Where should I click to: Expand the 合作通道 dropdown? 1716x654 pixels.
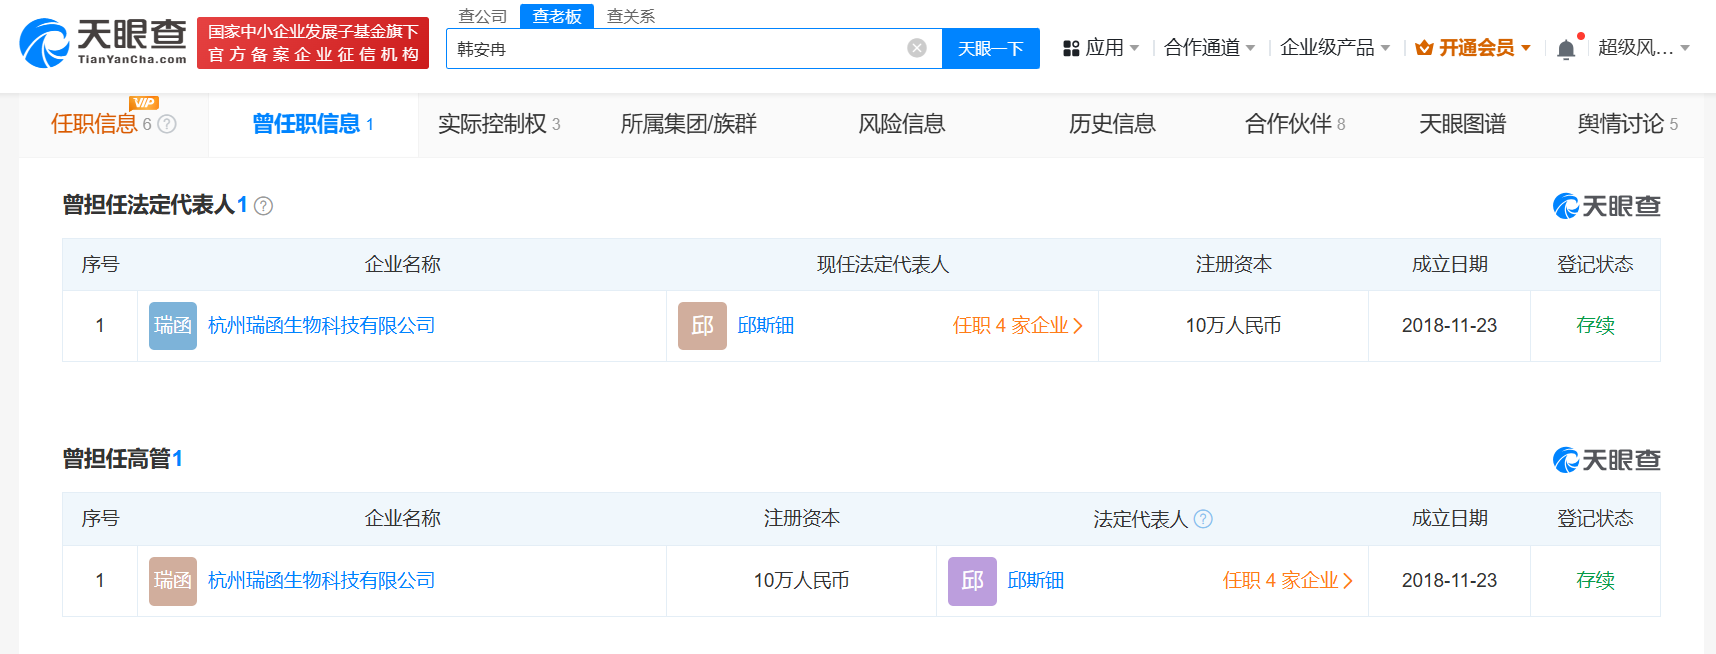click(x=1250, y=48)
